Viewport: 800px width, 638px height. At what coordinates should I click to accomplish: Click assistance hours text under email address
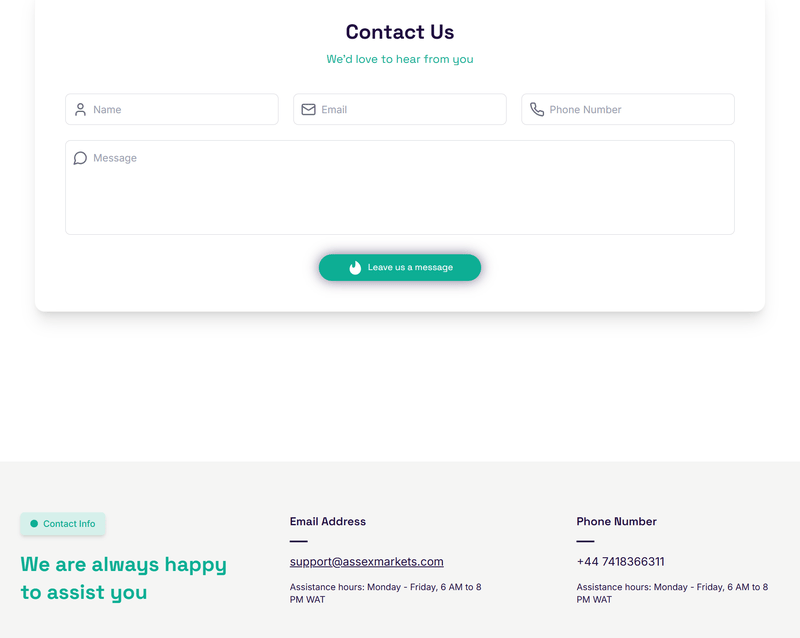coord(386,593)
